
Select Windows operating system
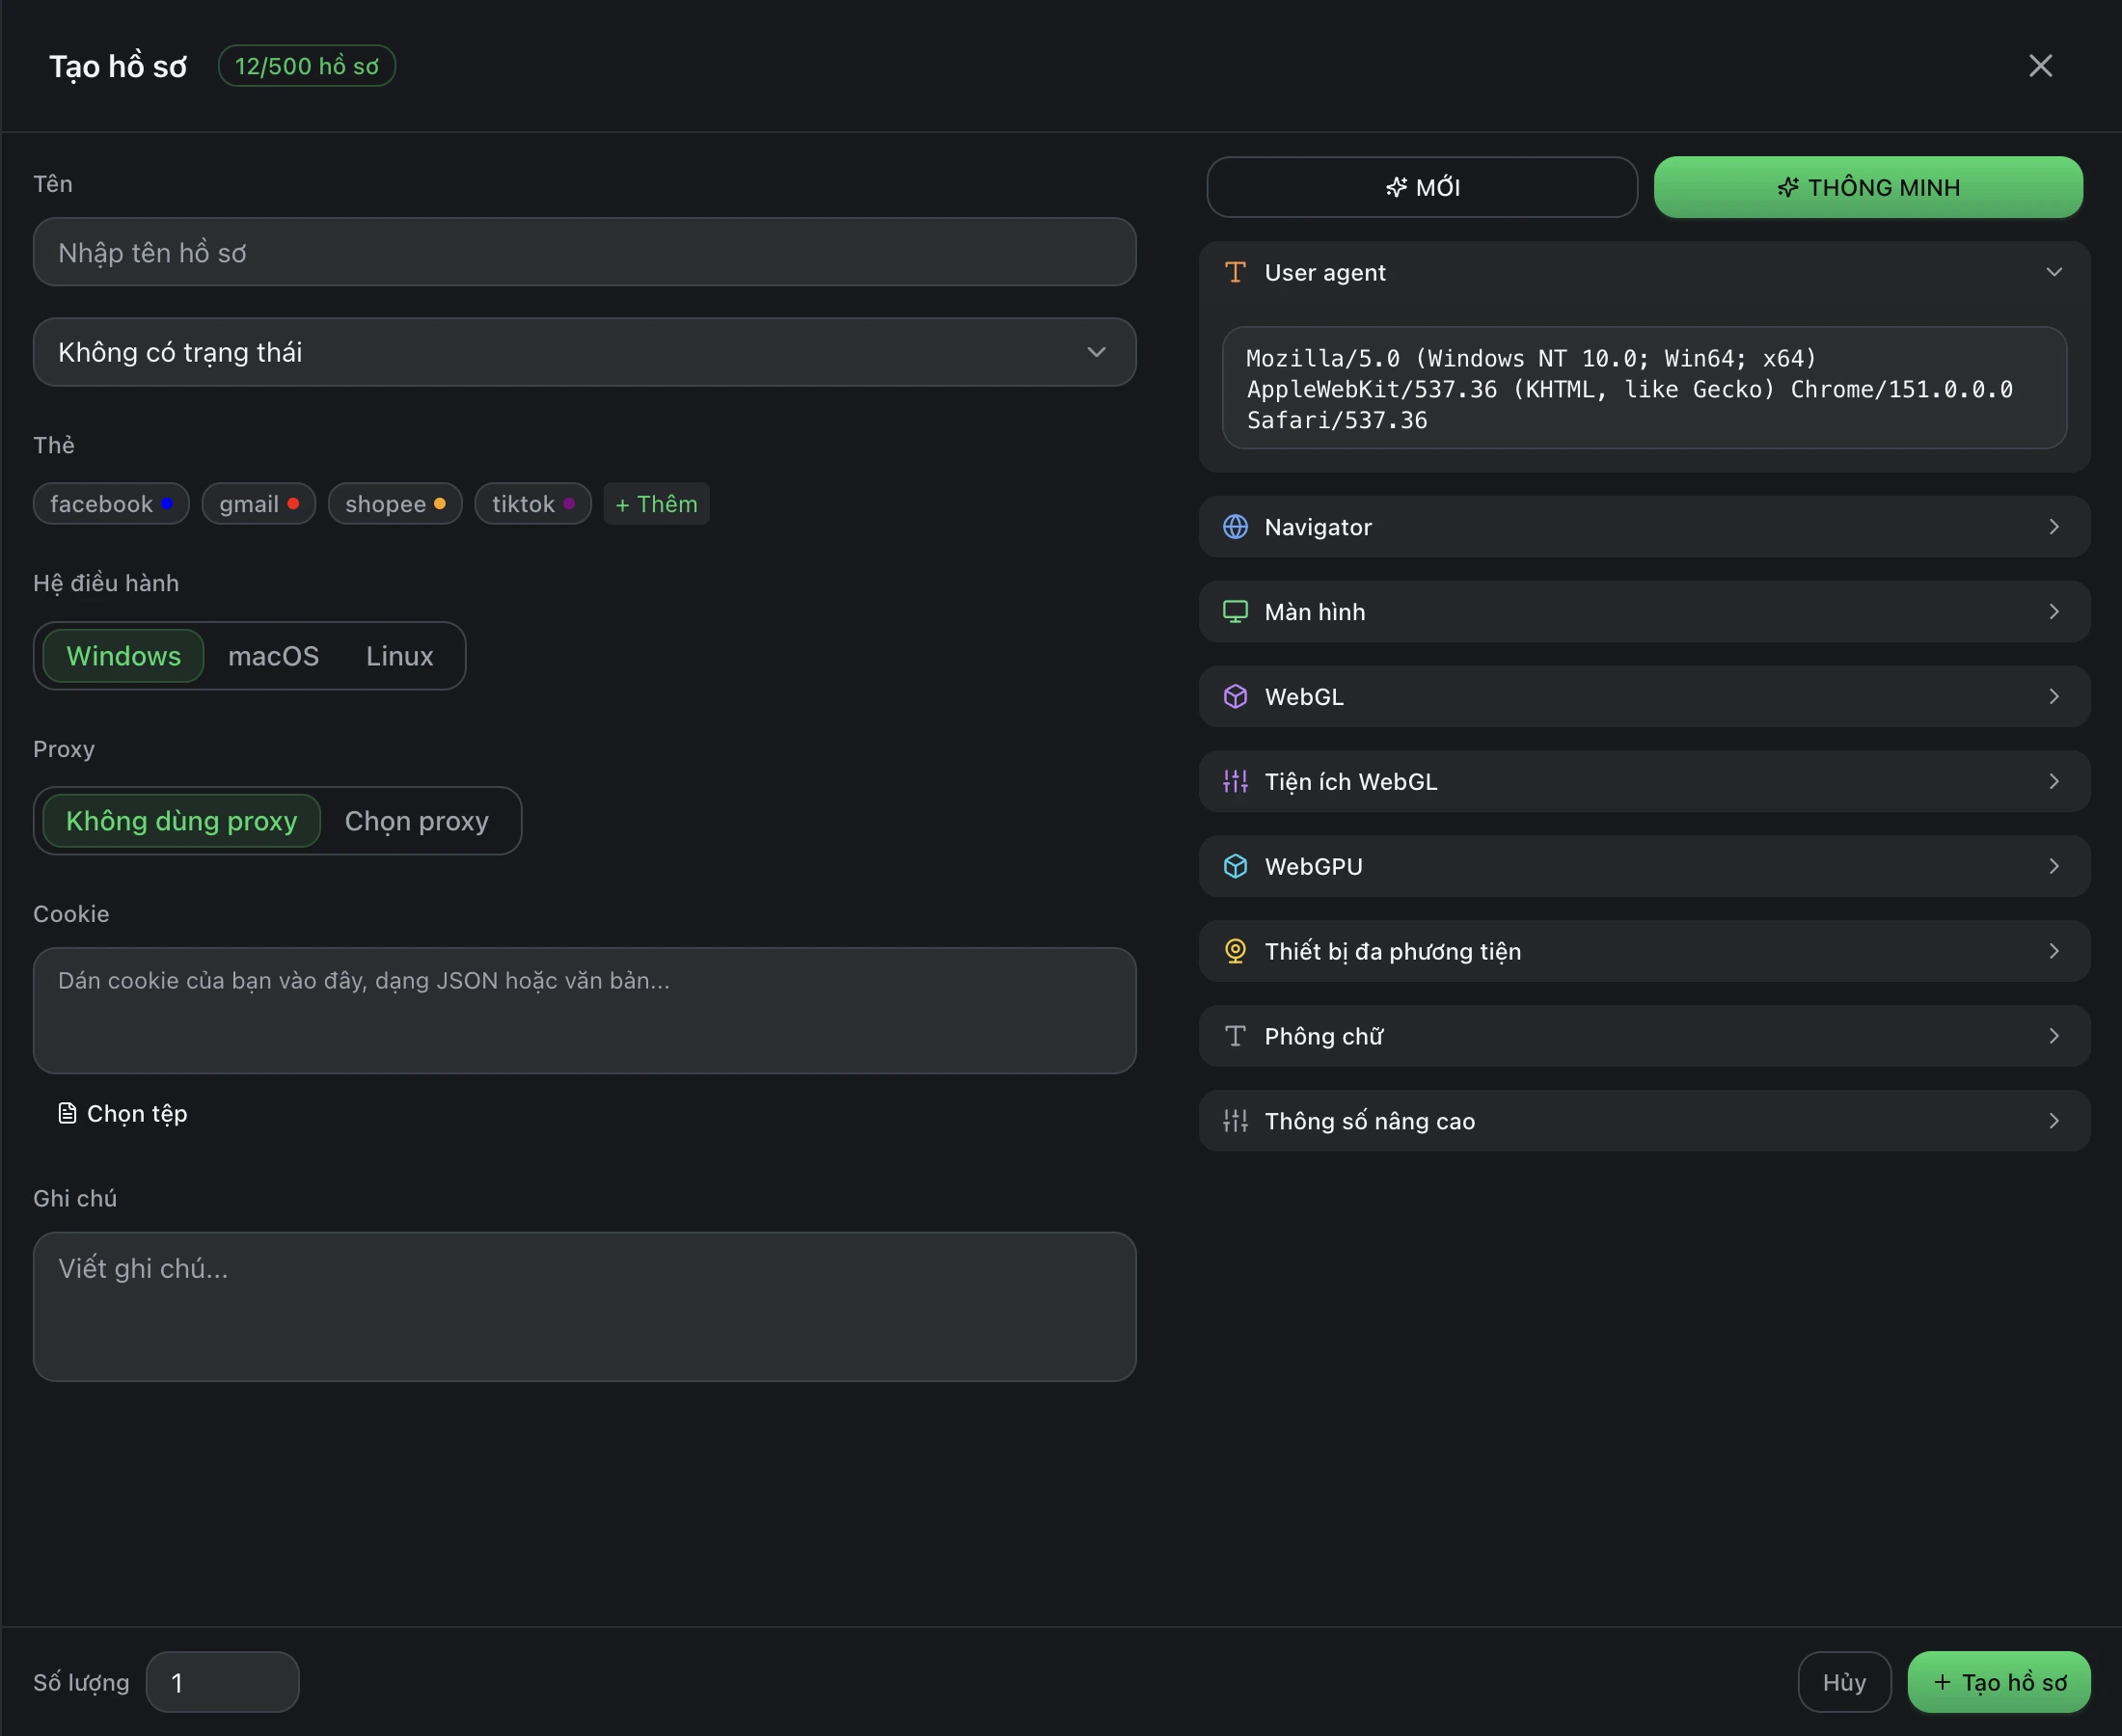[123, 656]
